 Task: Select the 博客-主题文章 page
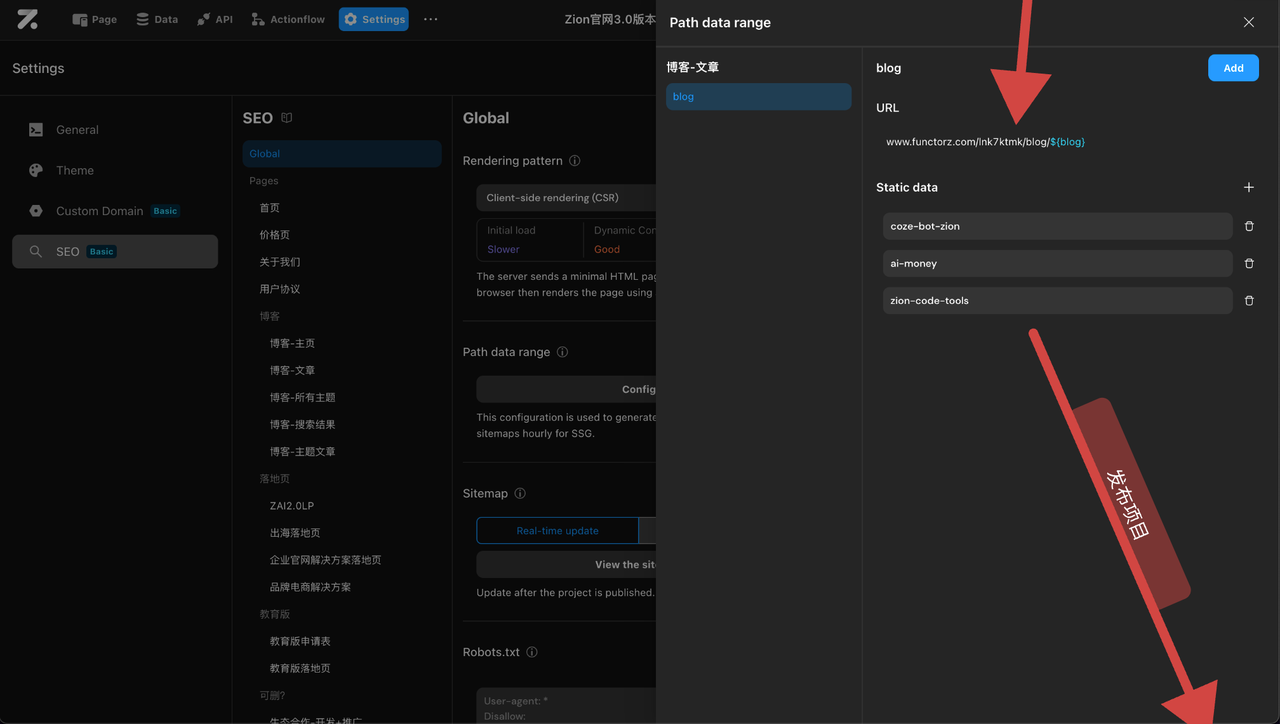click(303, 451)
